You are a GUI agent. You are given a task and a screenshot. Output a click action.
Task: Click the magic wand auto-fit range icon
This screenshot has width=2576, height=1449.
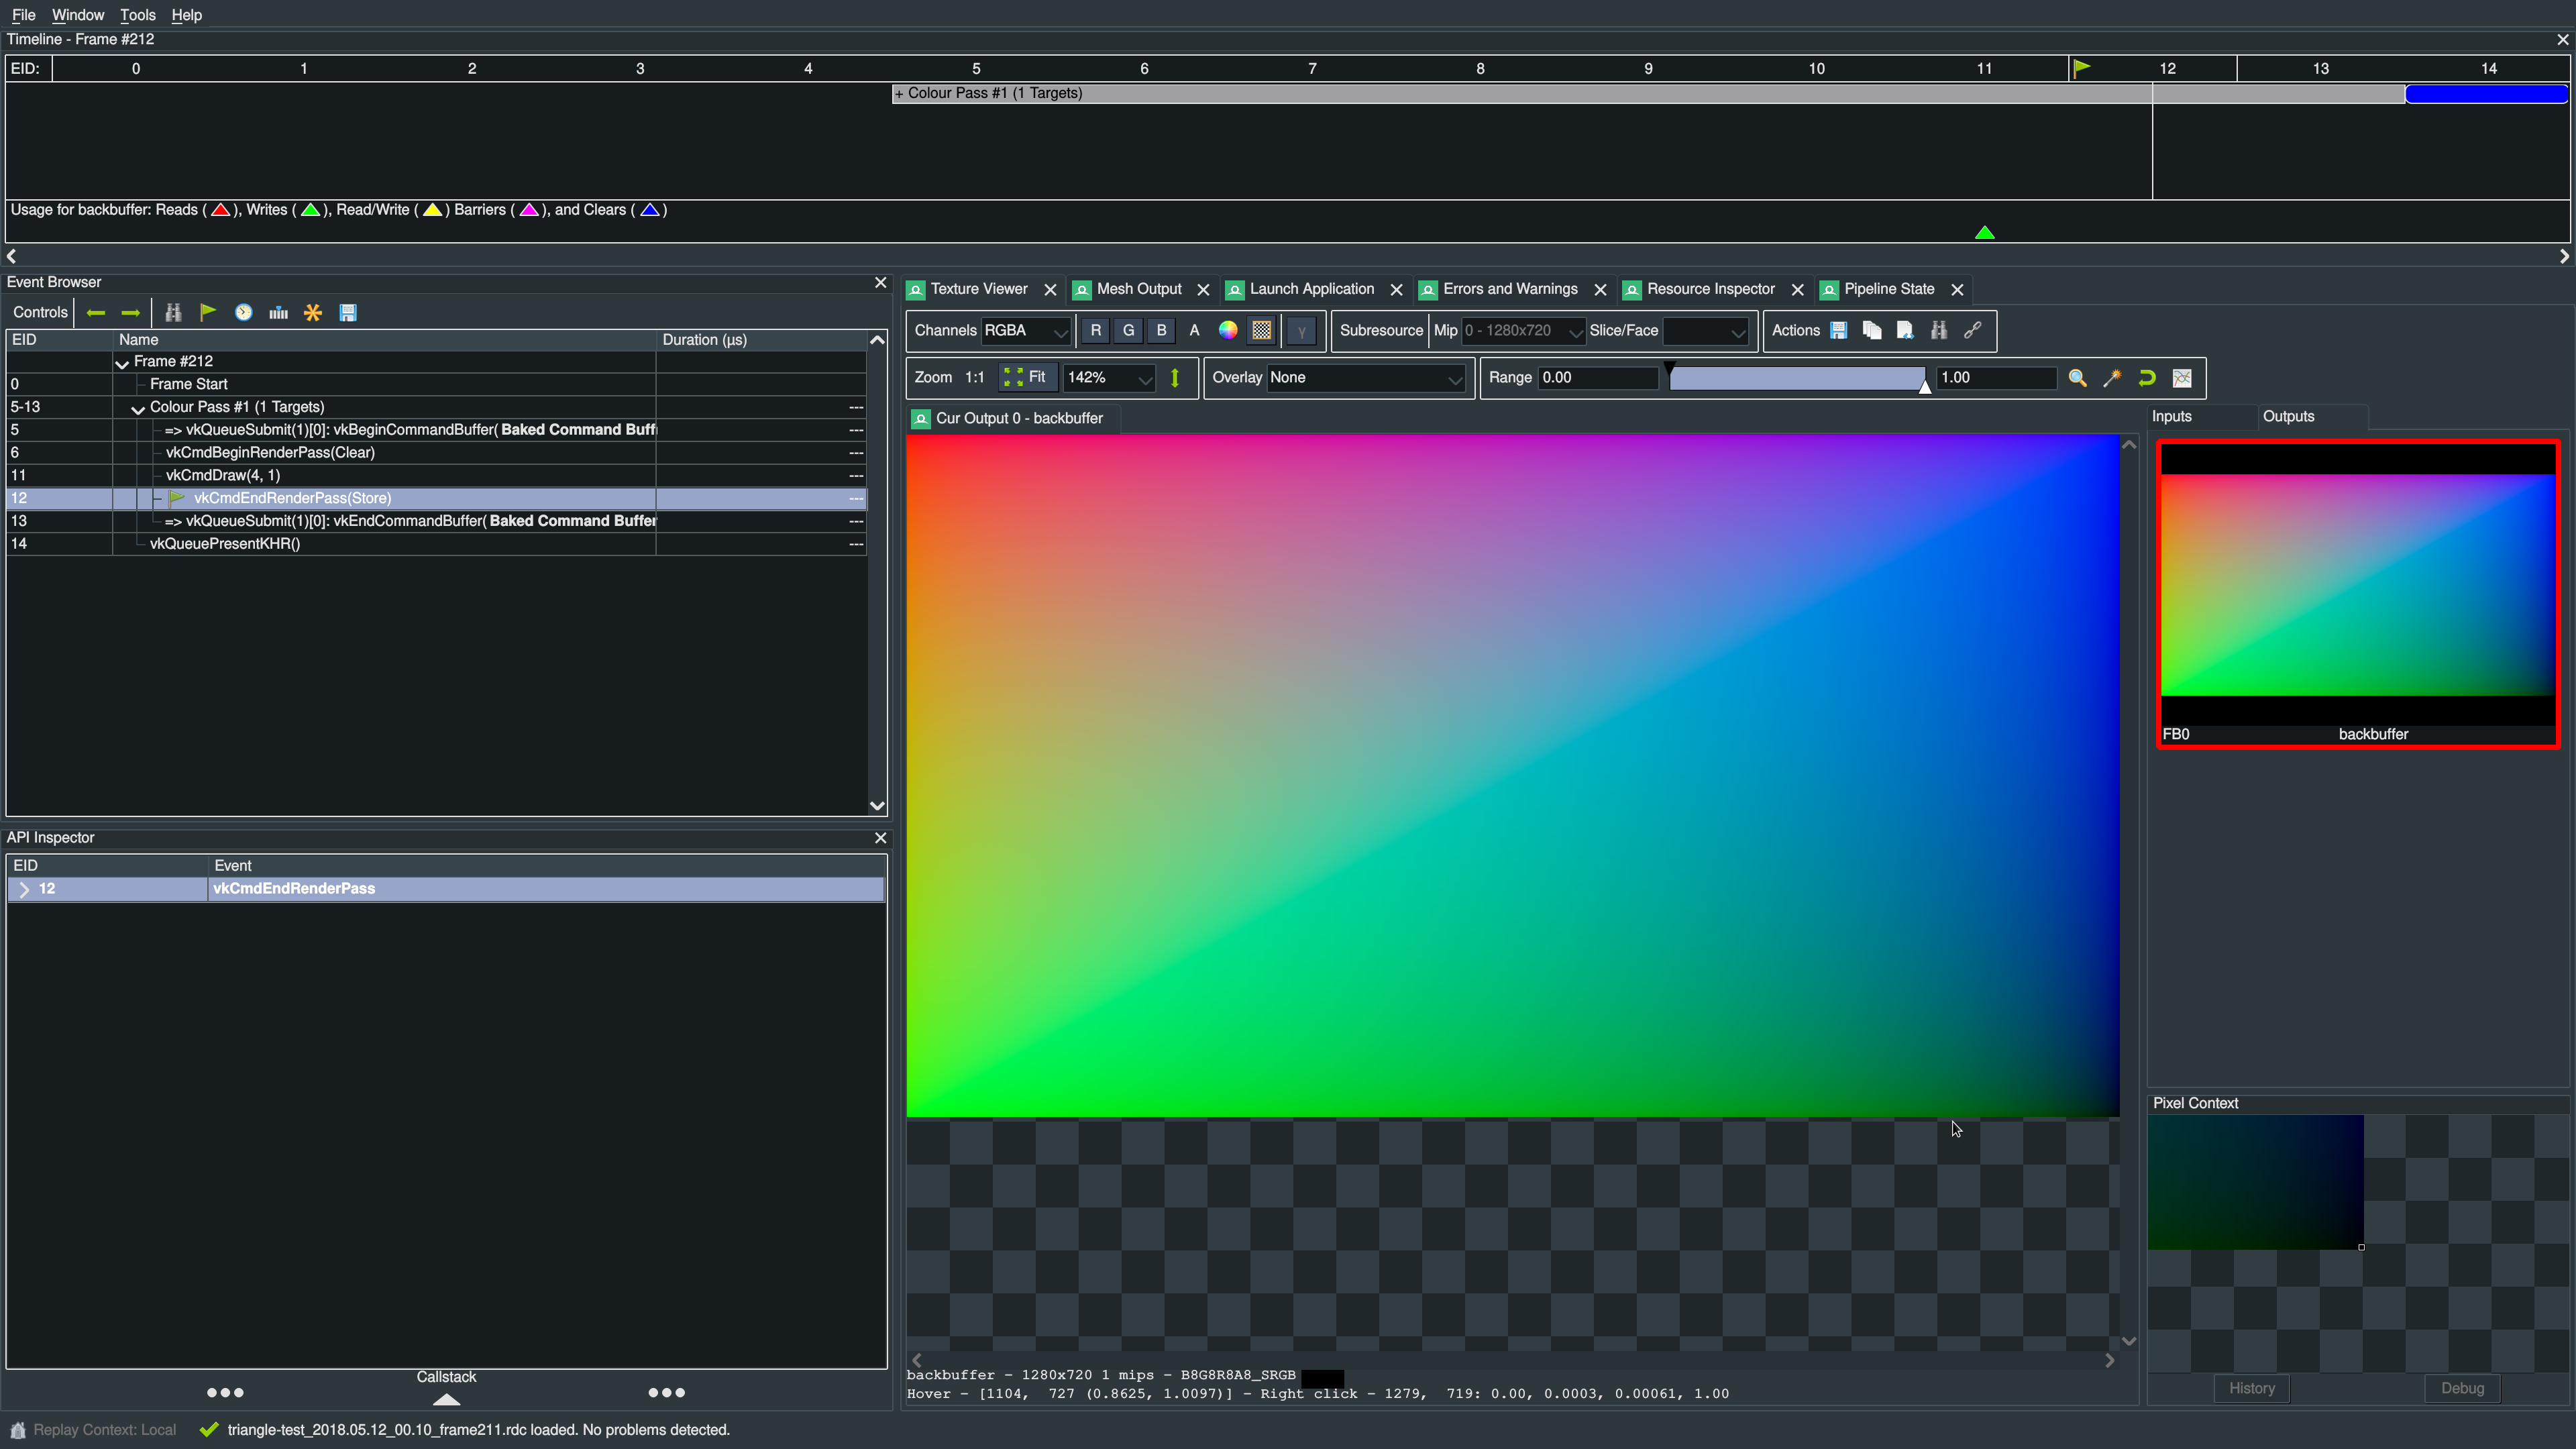click(x=2112, y=378)
